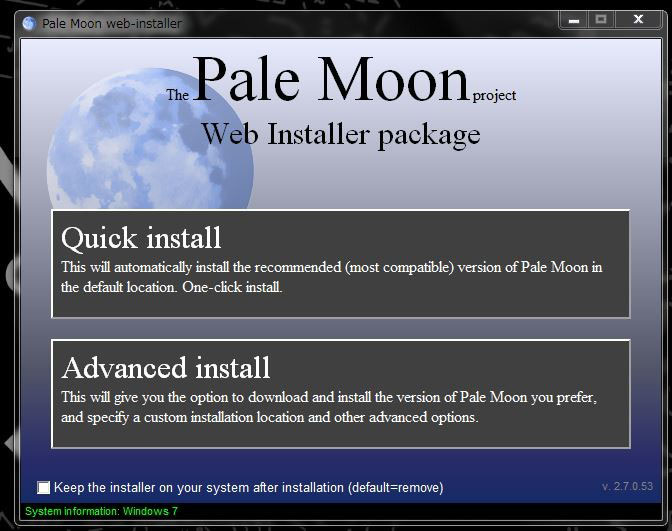Click the Pale Moon icon in title bar
This screenshot has height=531, width=672.
tap(29, 23)
